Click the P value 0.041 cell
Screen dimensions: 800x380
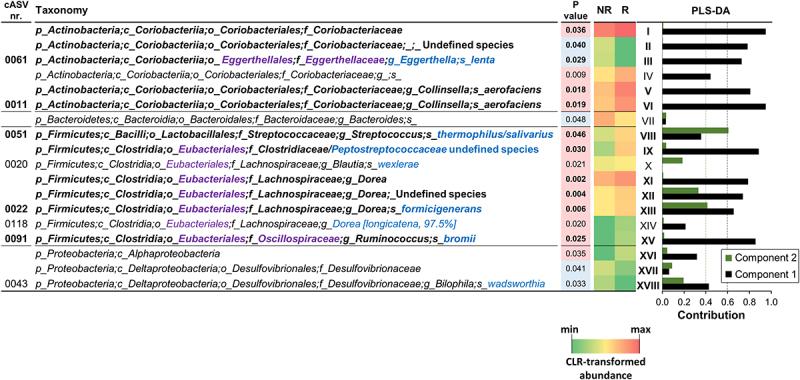[575, 268]
